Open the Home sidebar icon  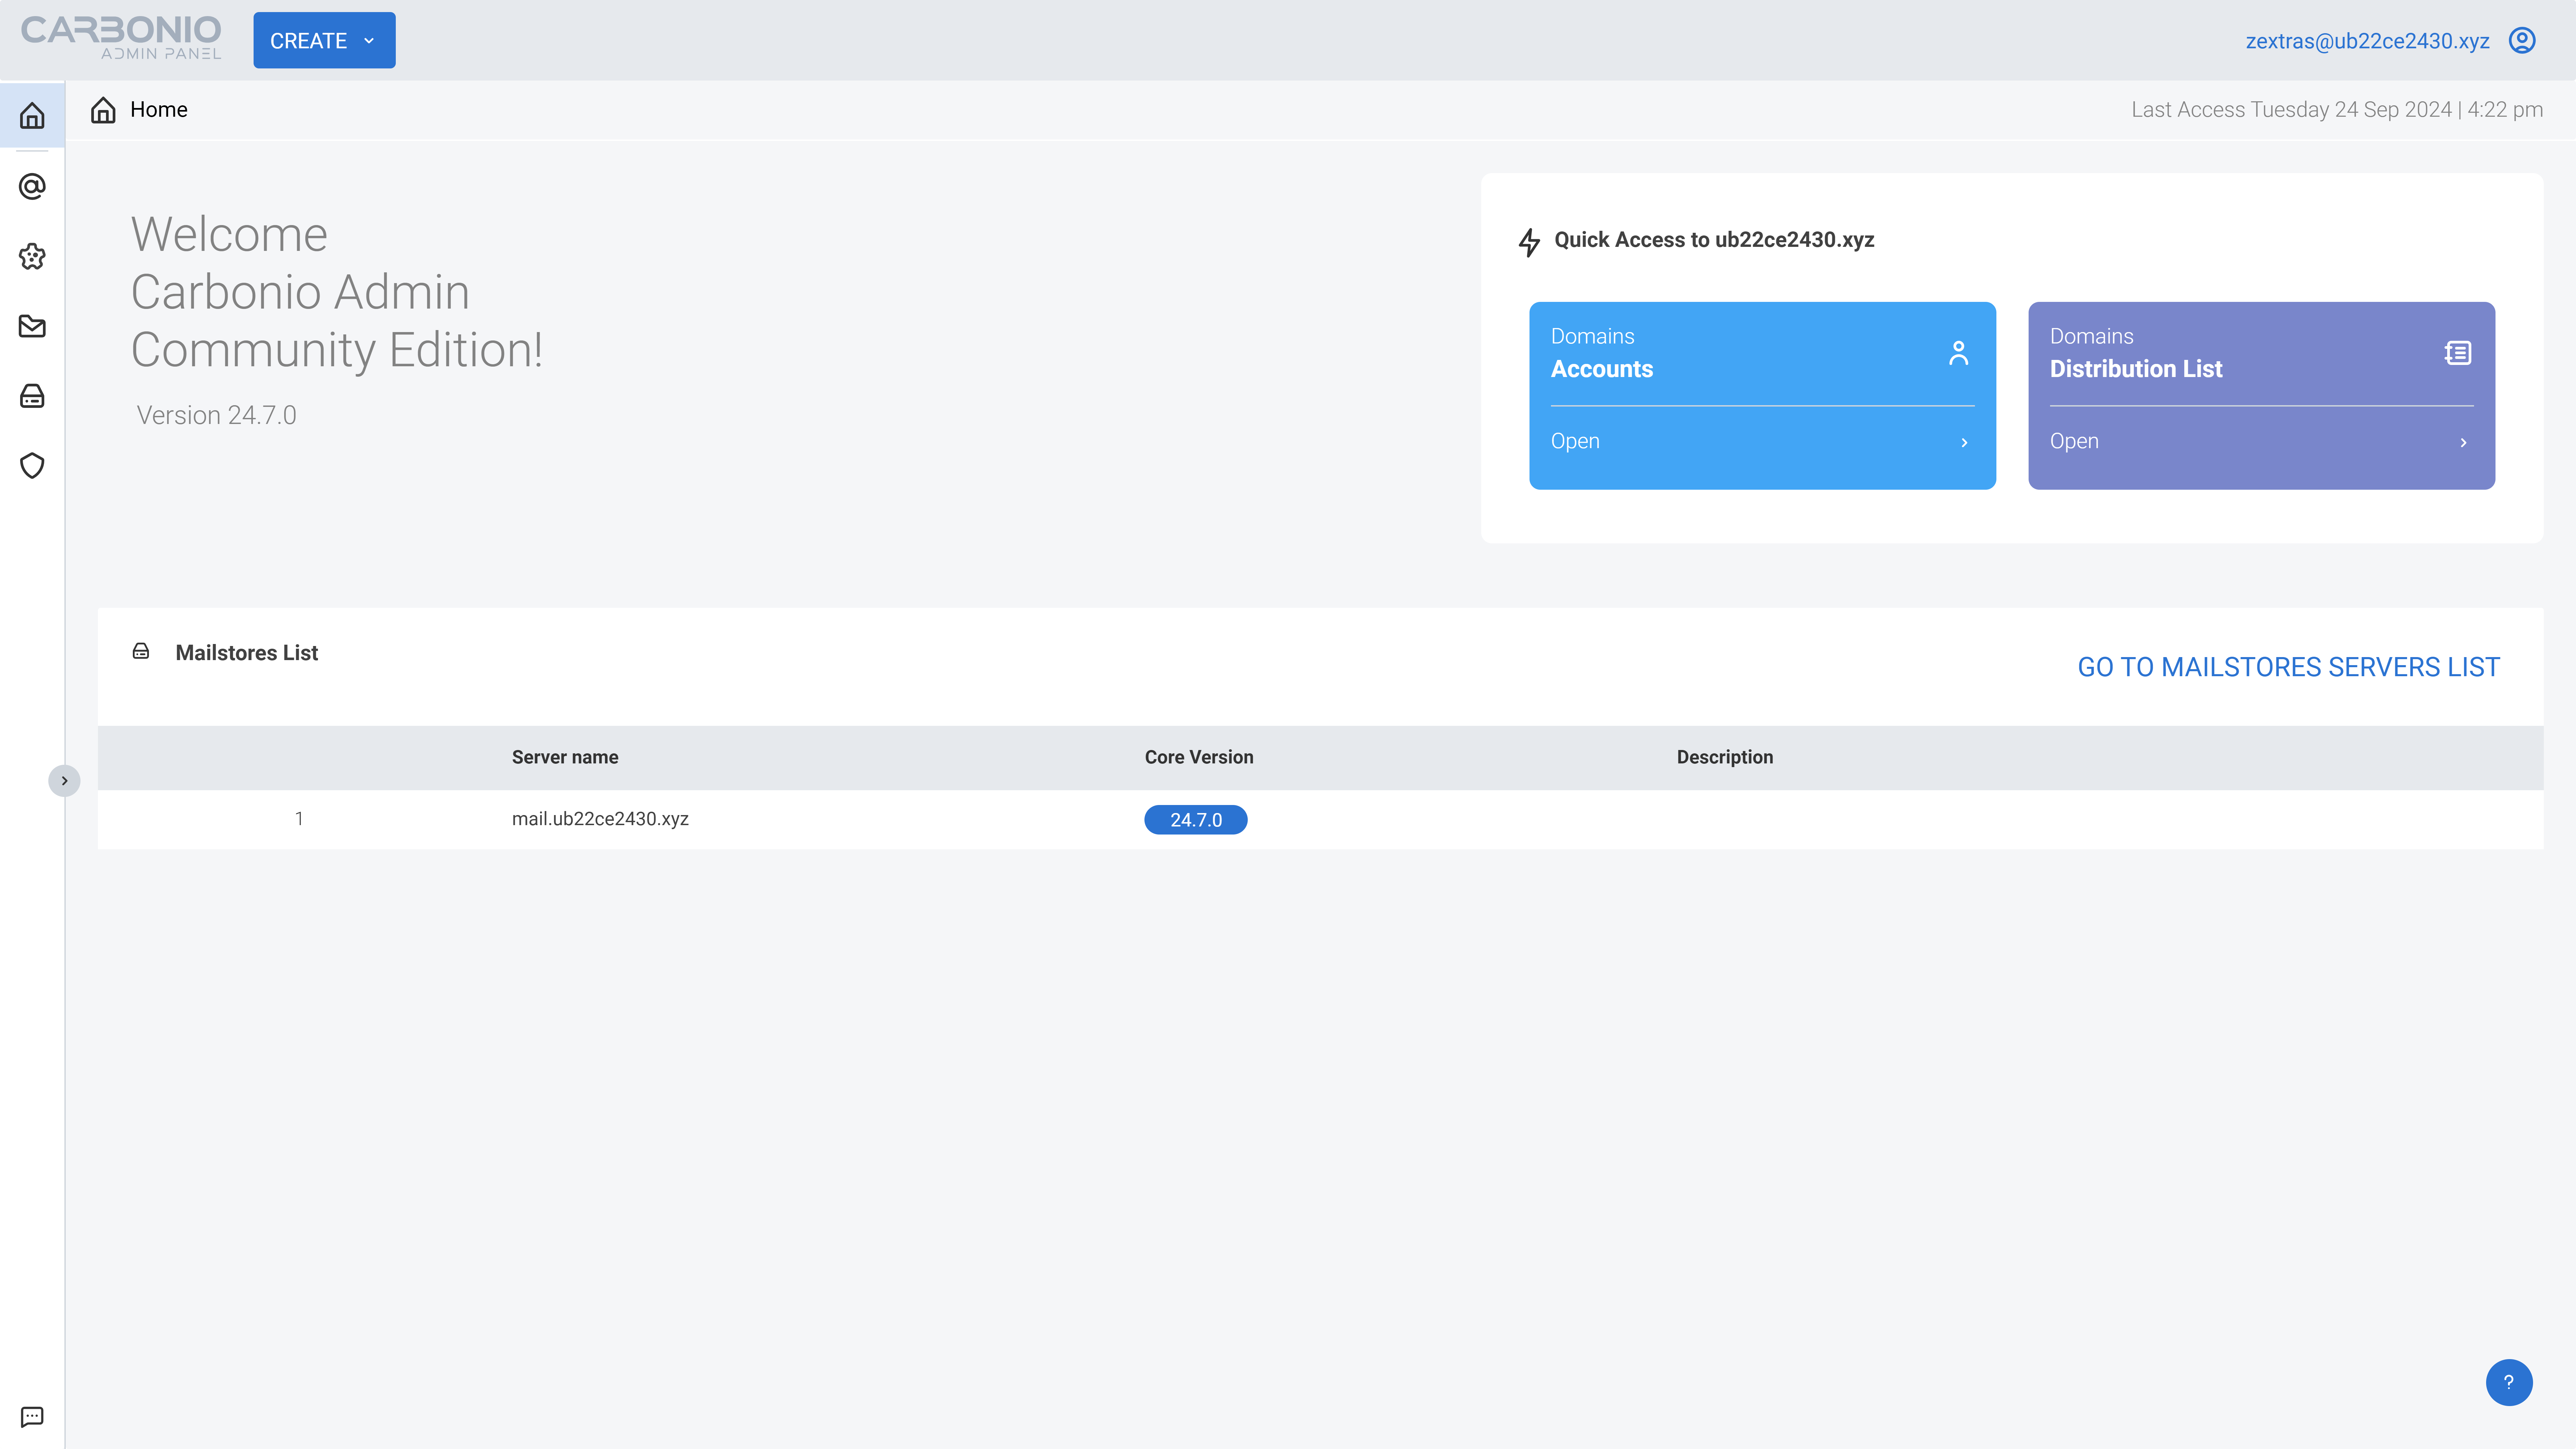[x=32, y=116]
